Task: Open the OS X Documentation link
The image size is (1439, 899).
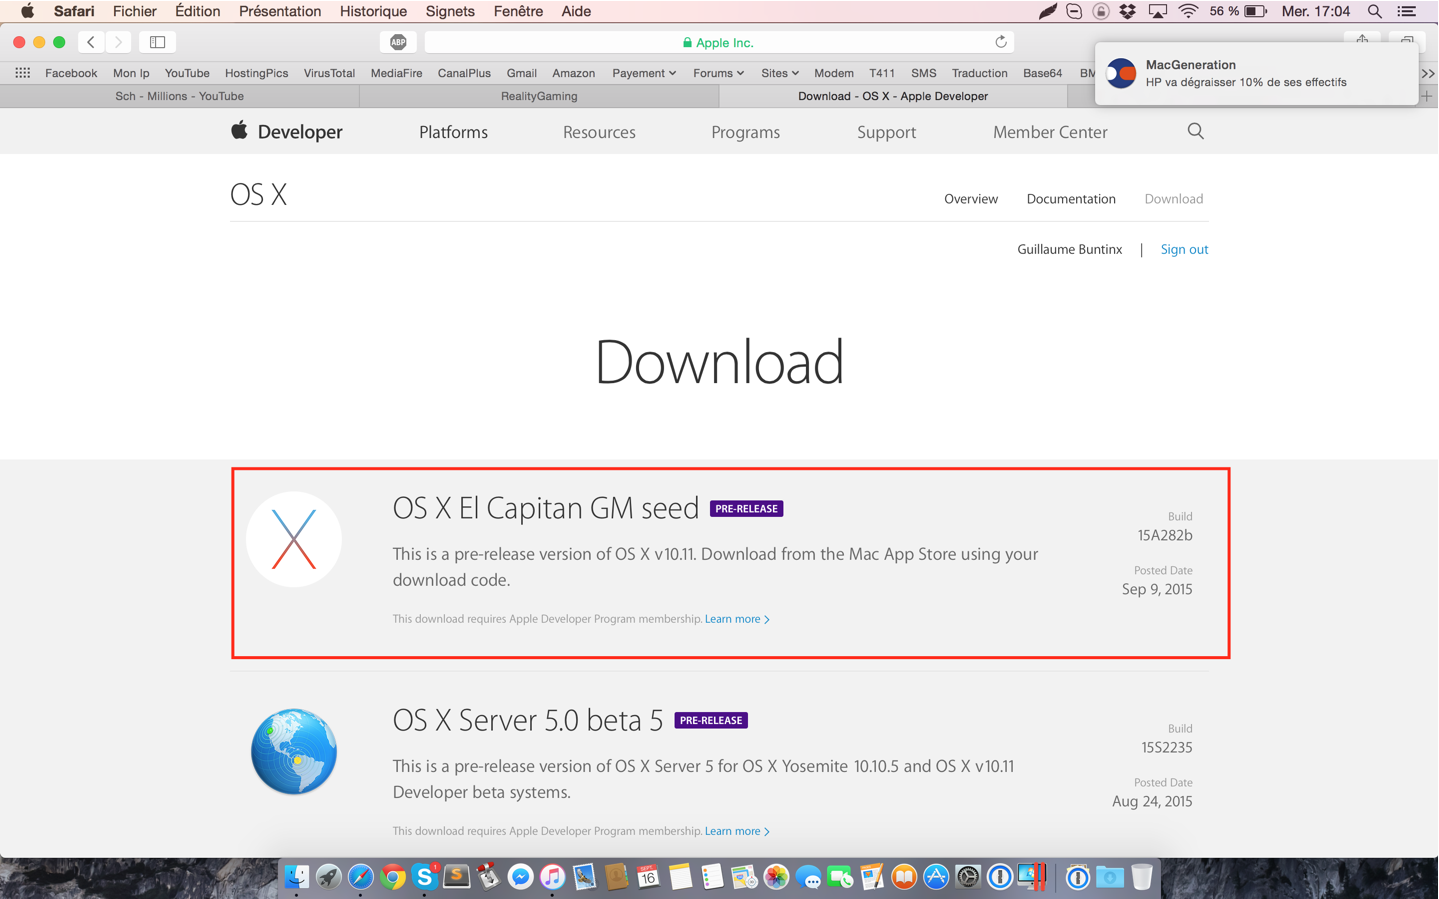Action: pyautogui.click(x=1071, y=199)
